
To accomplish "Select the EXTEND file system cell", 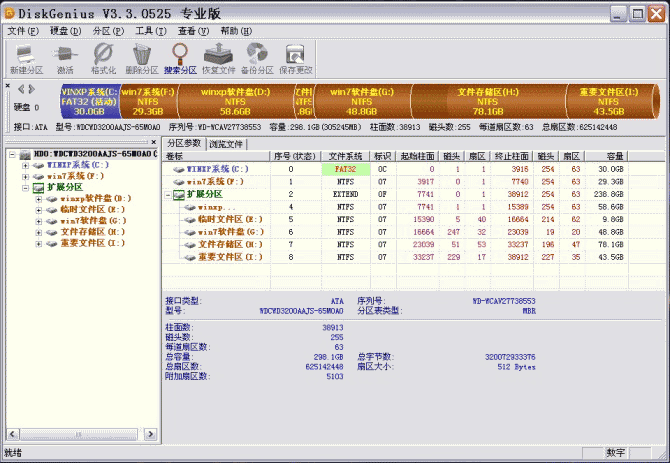I will [345, 194].
